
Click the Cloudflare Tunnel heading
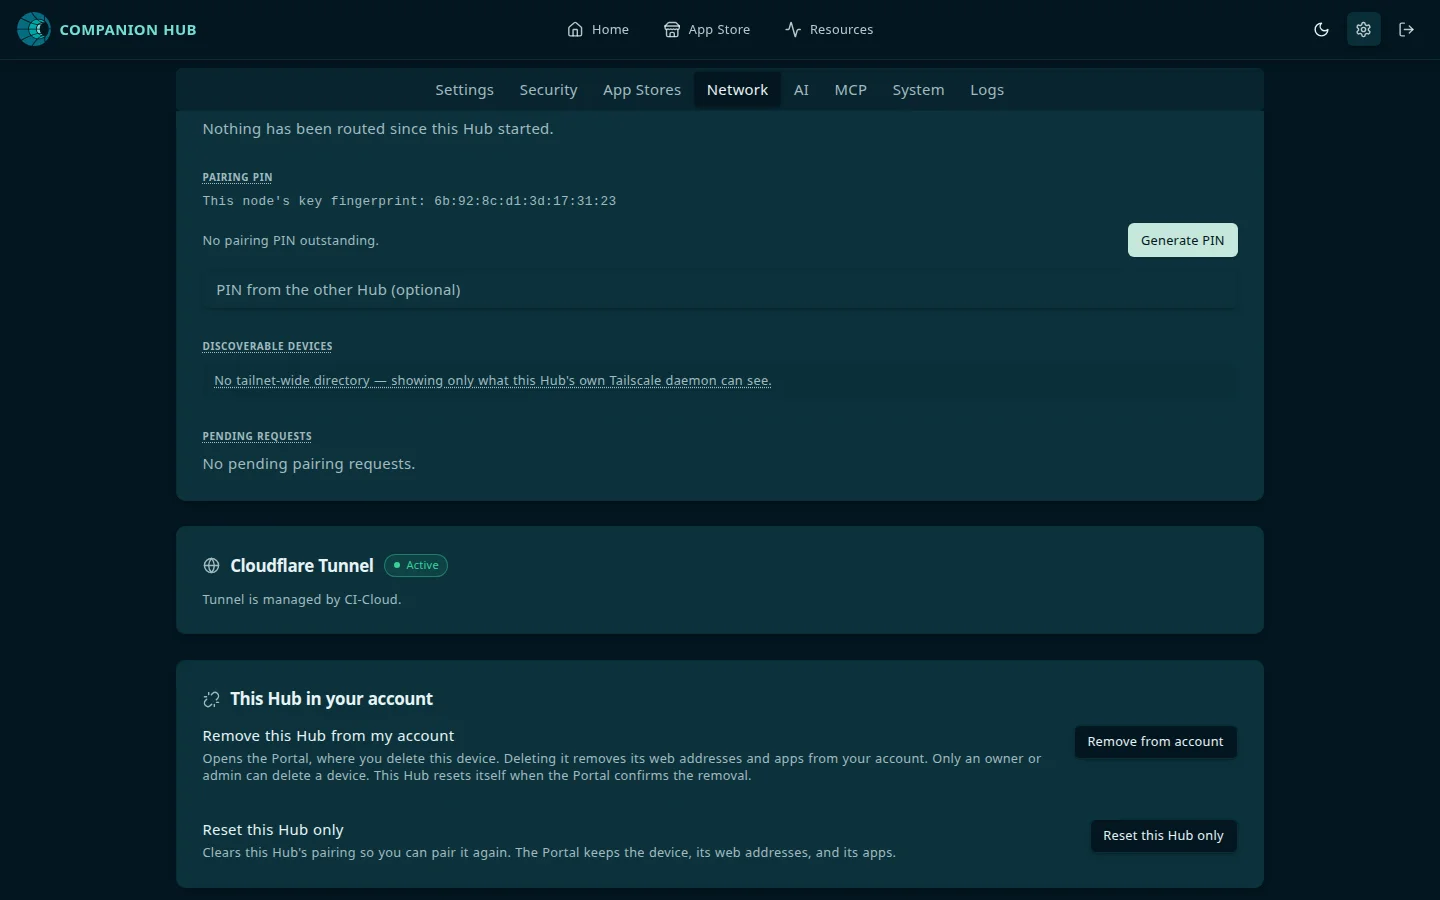(x=302, y=566)
